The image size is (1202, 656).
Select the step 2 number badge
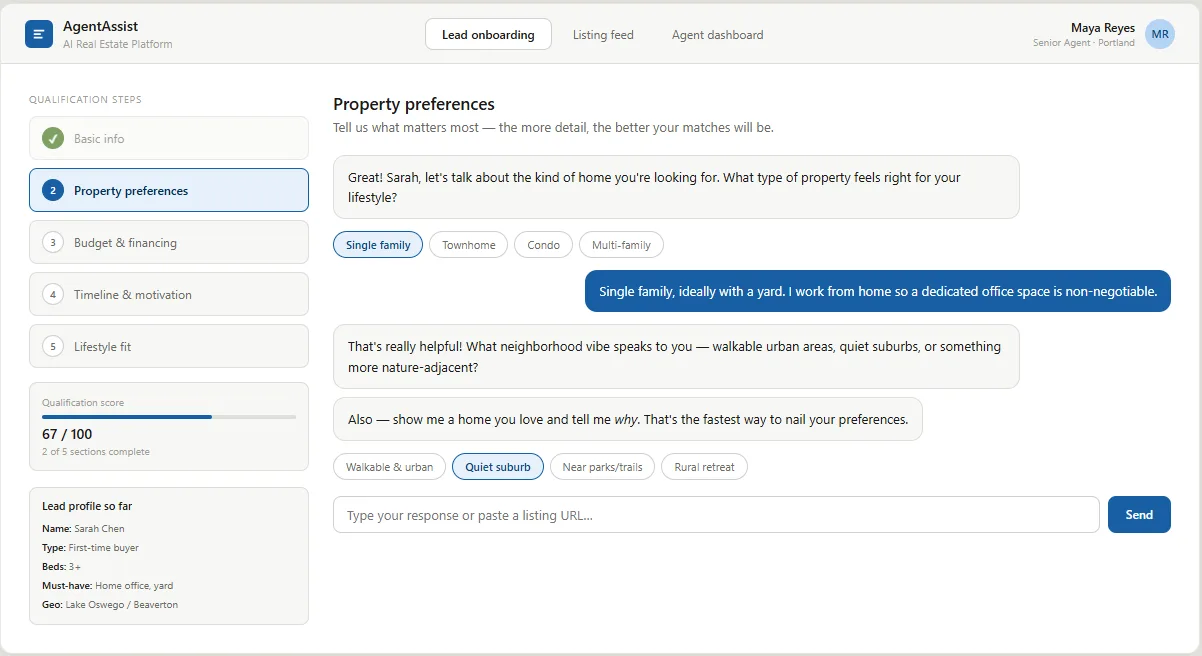pos(53,190)
